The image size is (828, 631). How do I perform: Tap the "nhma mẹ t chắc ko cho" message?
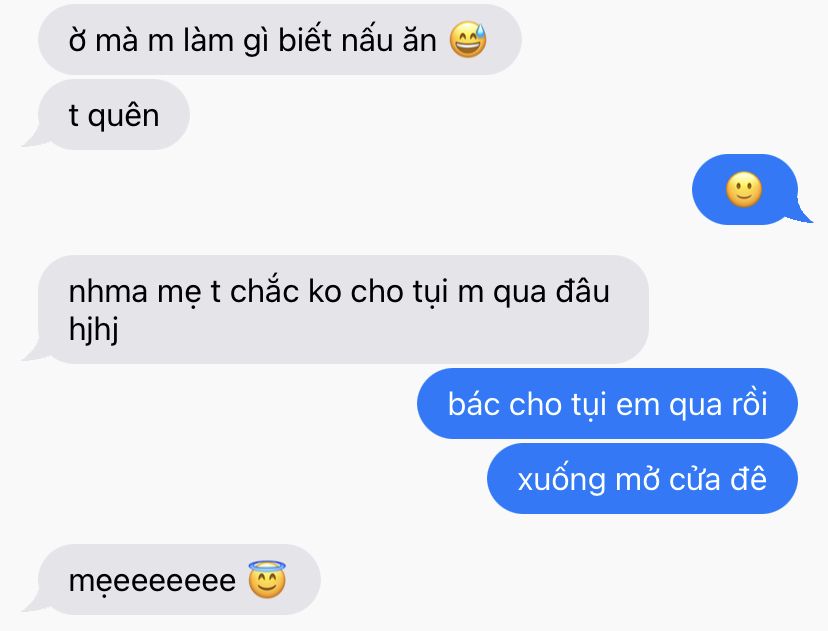click(x=343, y=309)
